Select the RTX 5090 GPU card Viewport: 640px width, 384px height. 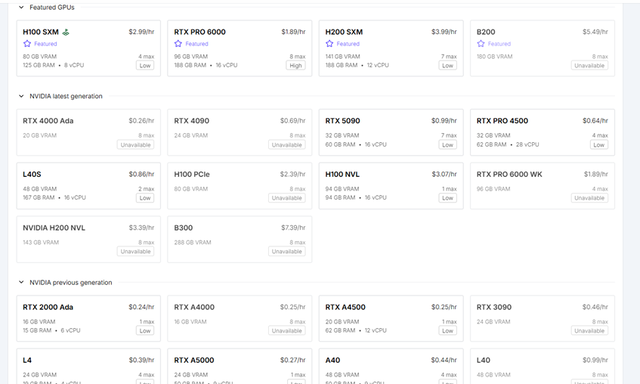[391, 132]
